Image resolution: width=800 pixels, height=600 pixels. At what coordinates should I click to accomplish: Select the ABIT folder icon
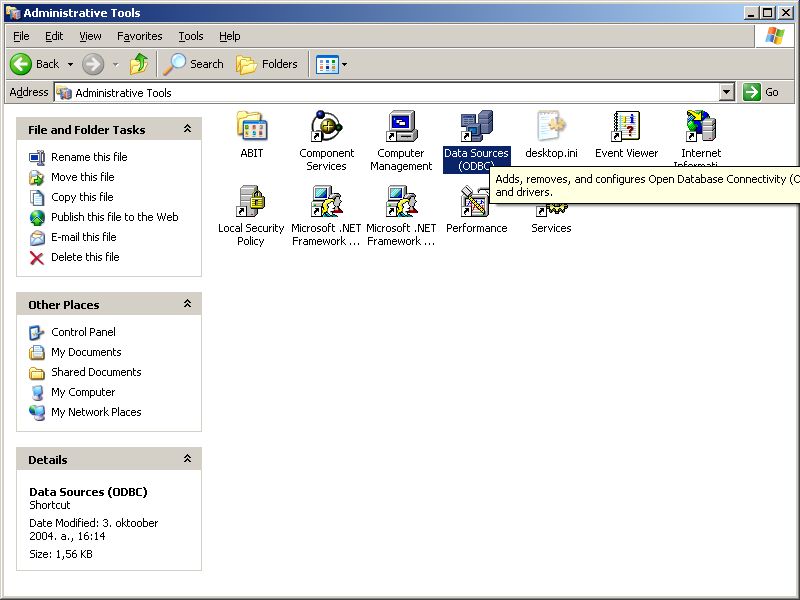[x=252, y=126]
